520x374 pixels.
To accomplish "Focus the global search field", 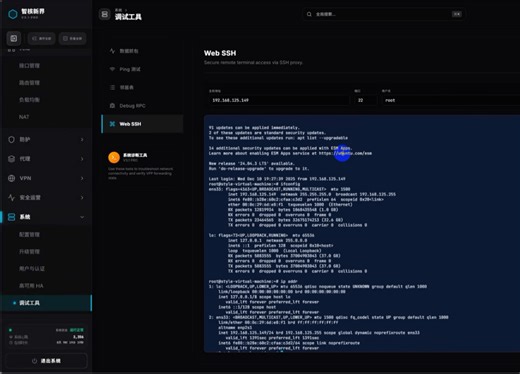I will pos(383,14).
